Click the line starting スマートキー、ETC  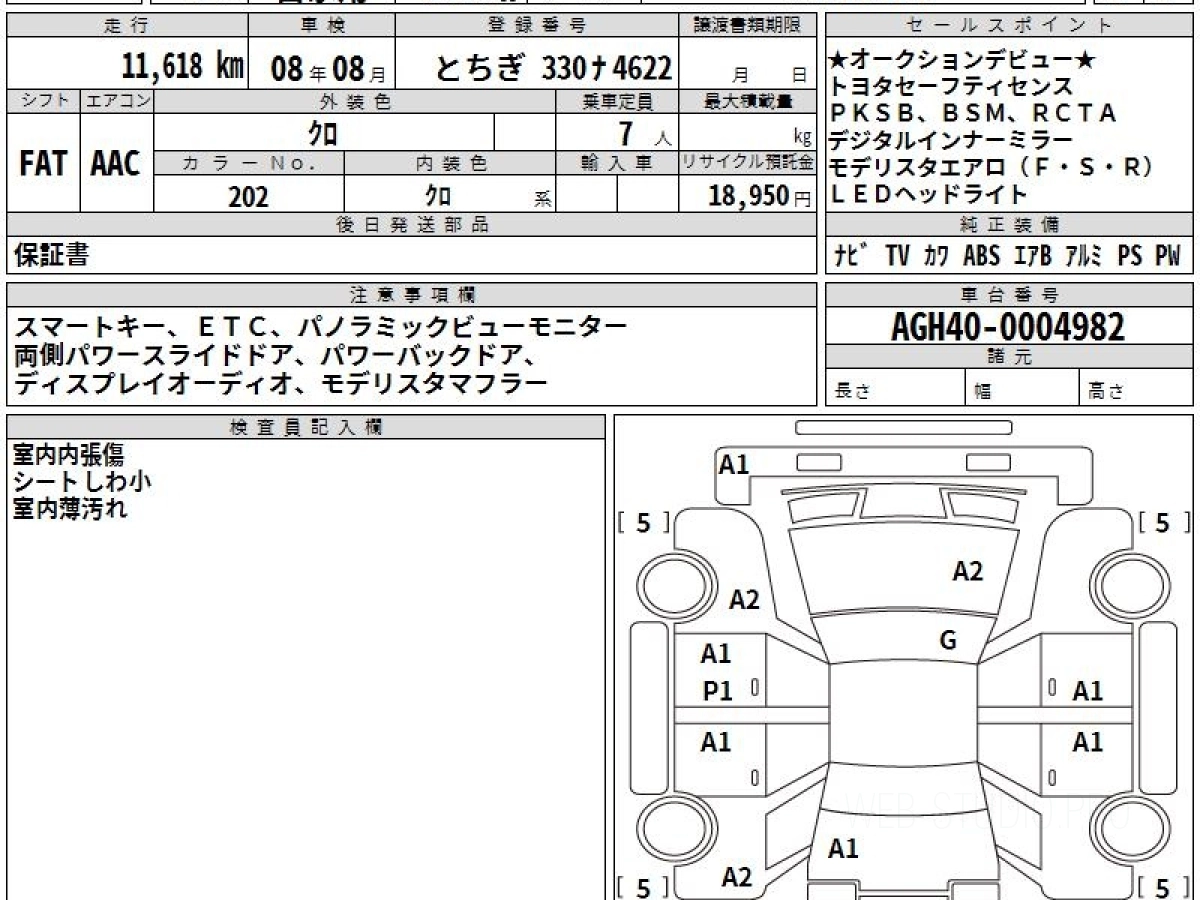321,326
